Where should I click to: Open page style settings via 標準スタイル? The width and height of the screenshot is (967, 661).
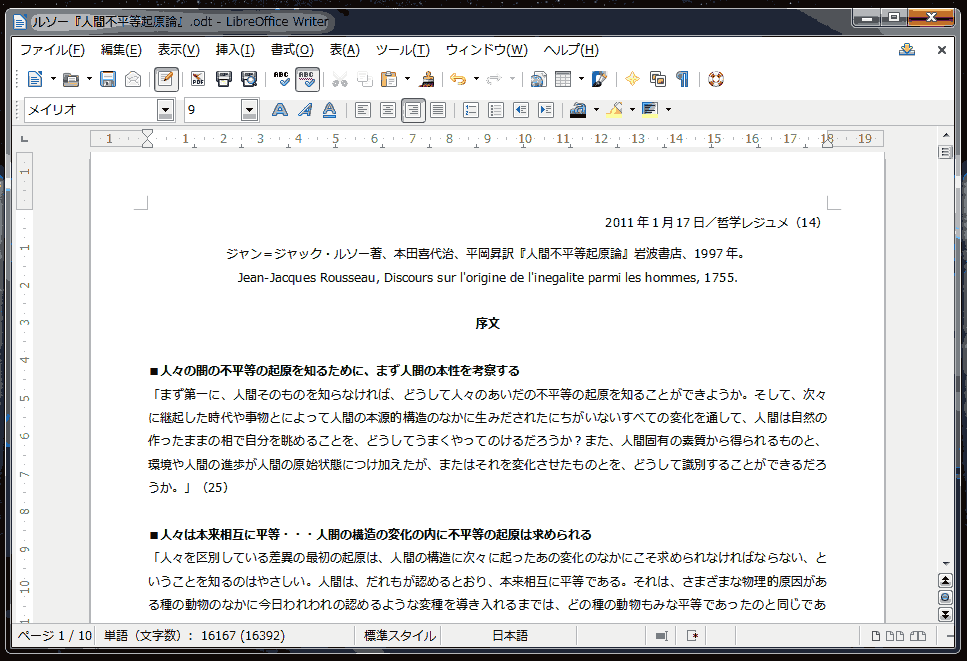(x=400, y=635)
